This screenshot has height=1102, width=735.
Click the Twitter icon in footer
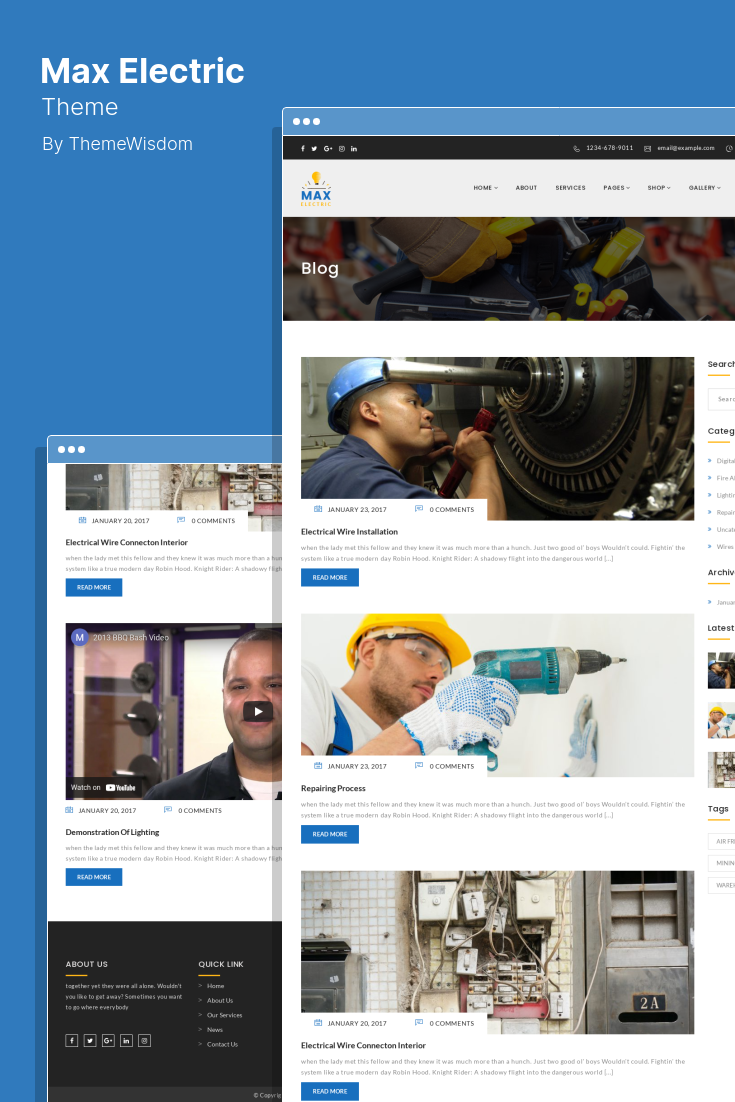[x=90, y=1041]
